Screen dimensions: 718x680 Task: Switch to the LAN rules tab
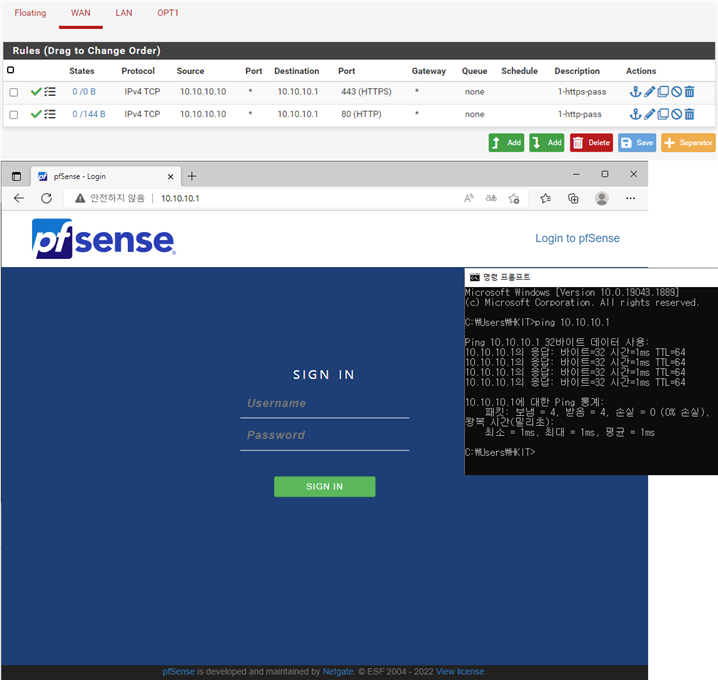124,13
